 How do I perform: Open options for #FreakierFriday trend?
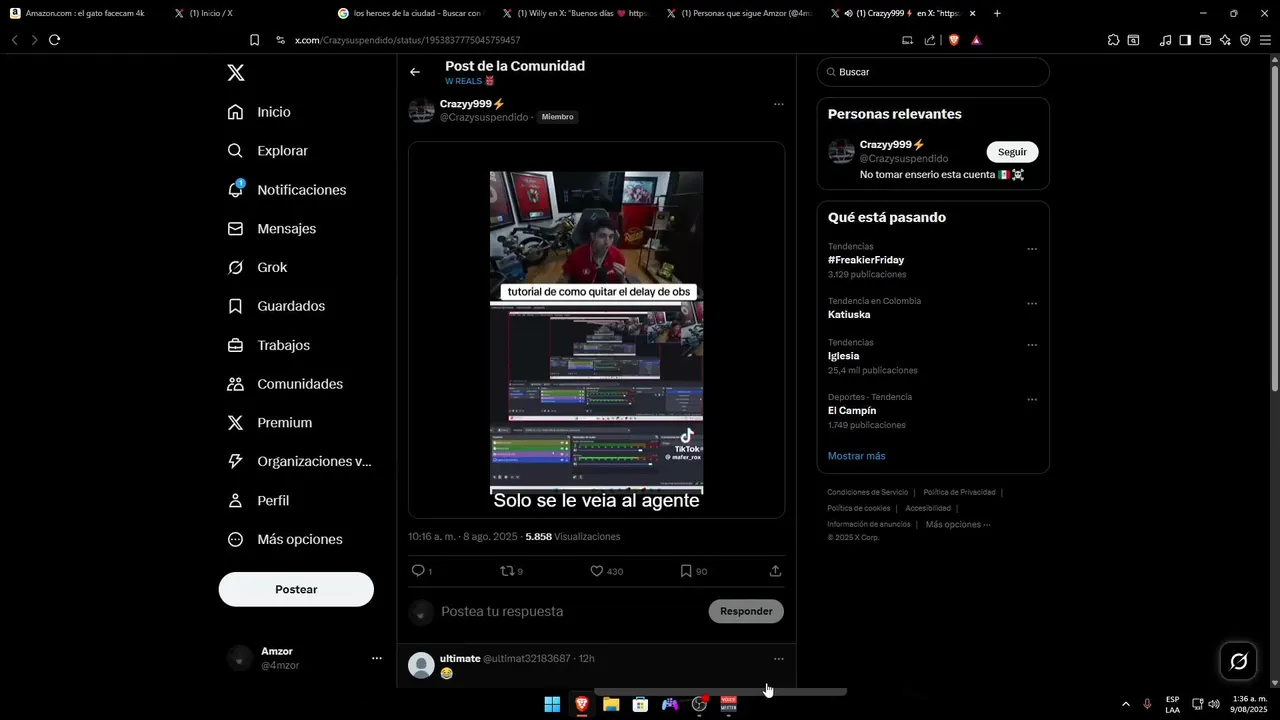click(x=1032, y=249)
